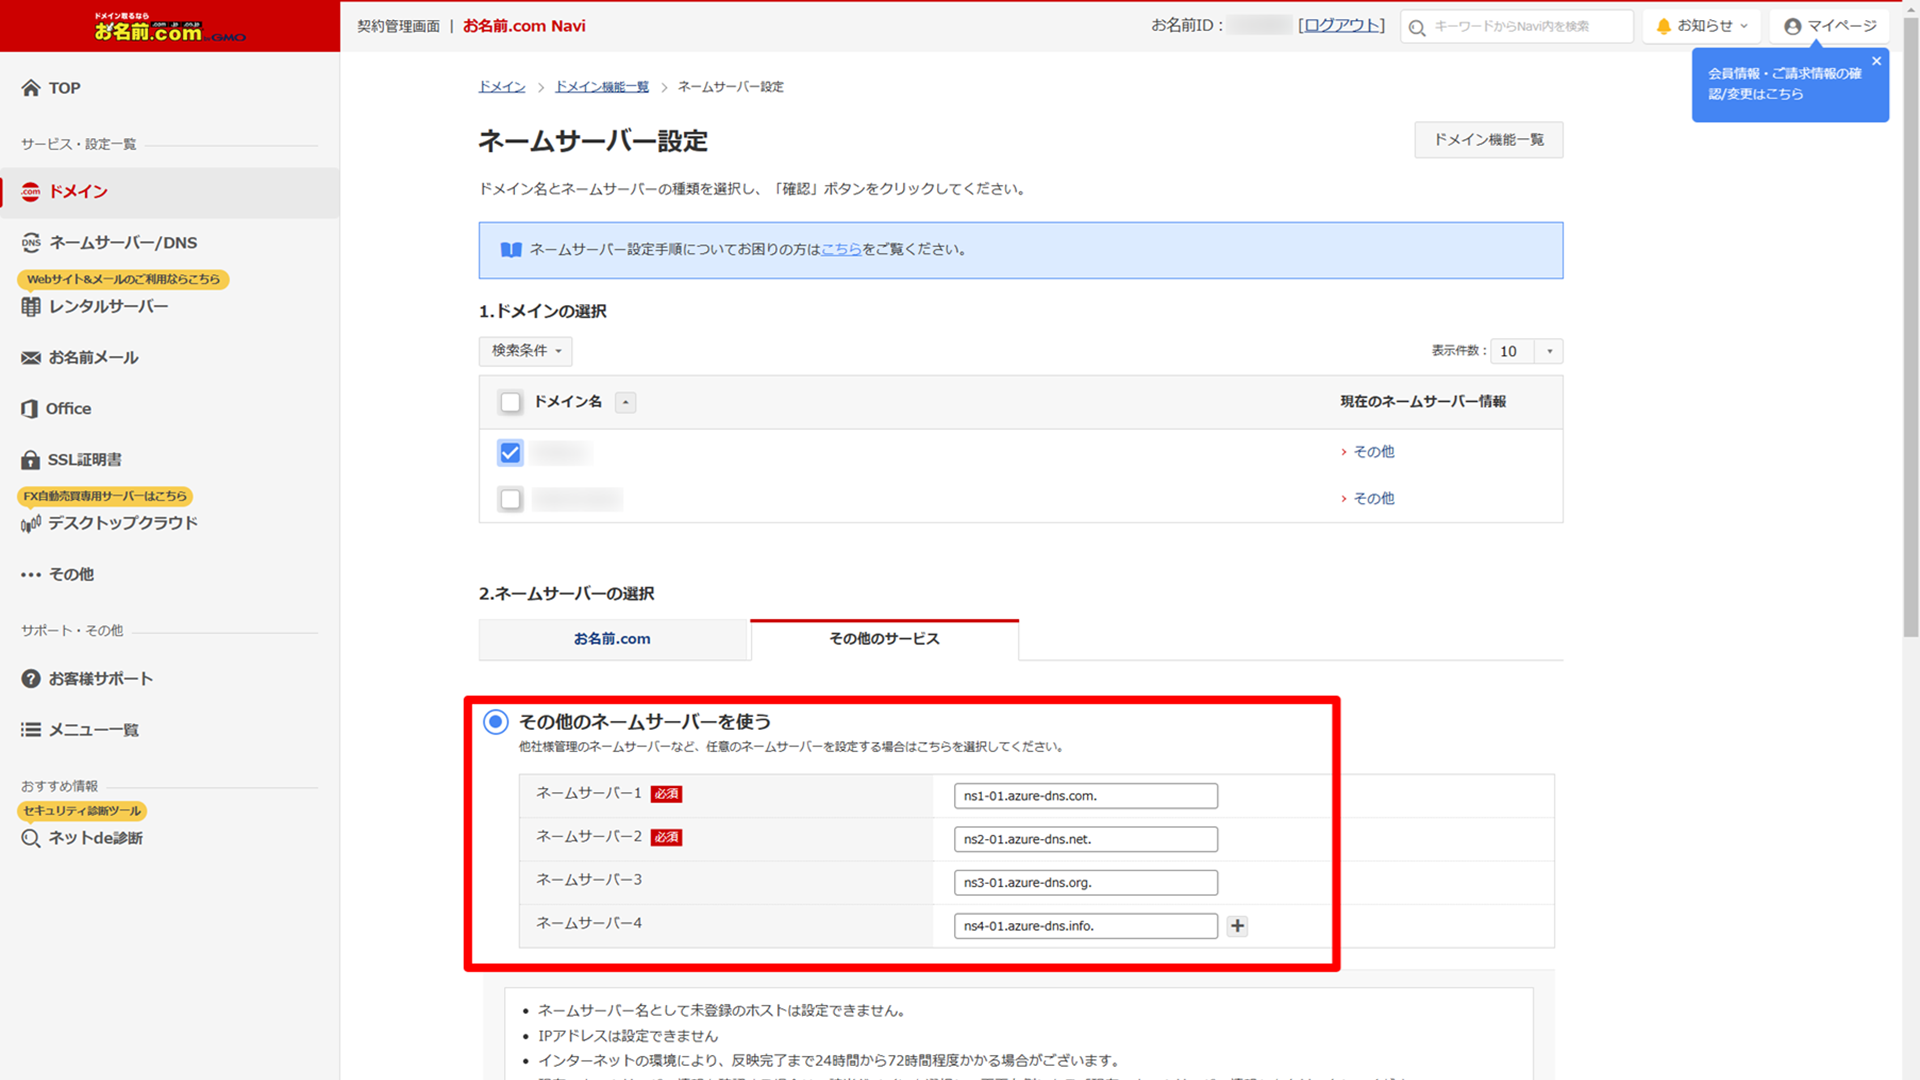Screen dimensions: 1920x1080
Task: Select その他のネームサーバーを使う radio button
Action: pos(496,722)
